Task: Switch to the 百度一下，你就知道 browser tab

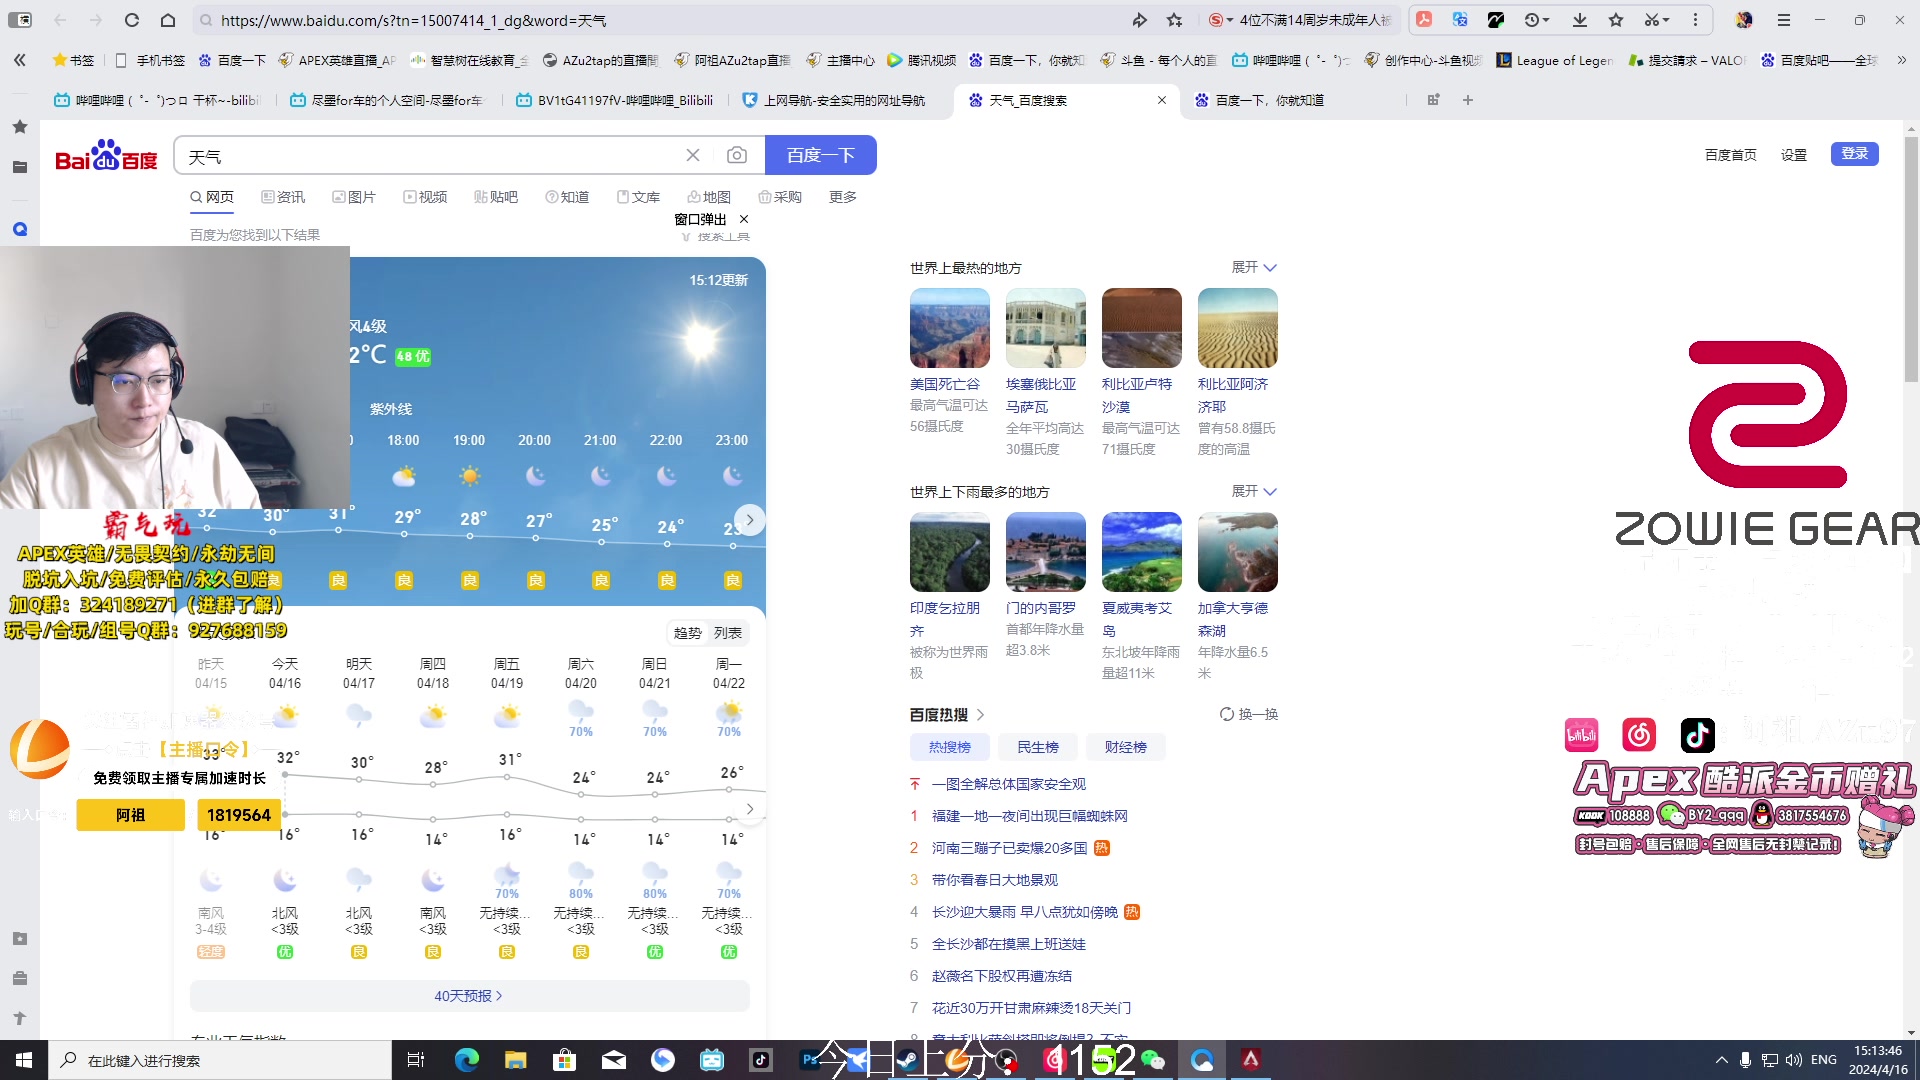Action: tap(1270, 100)
